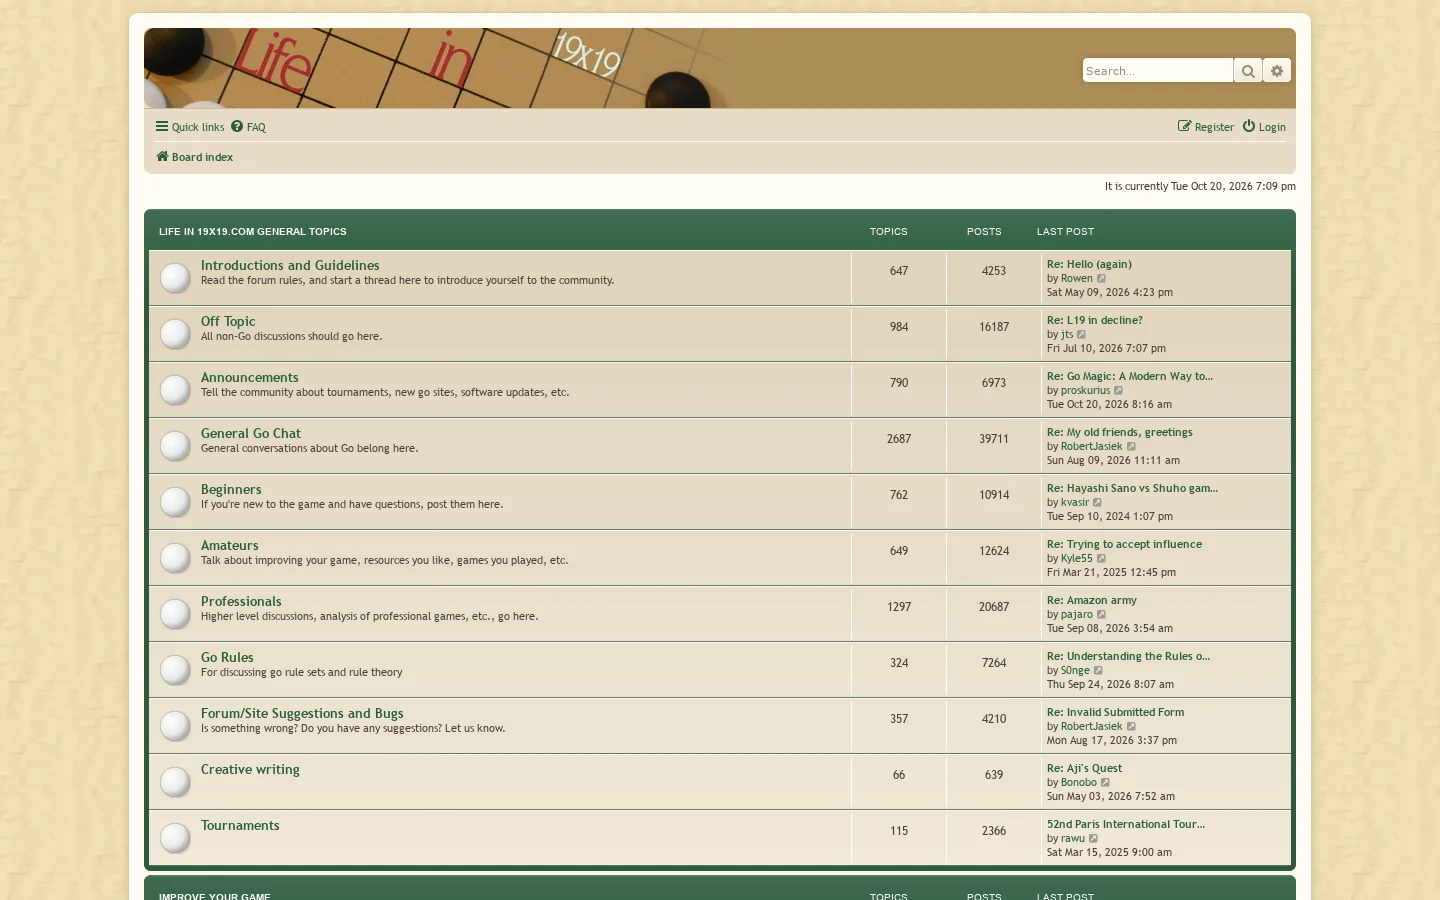The image size is (1440, 900).
Task: Open the Professionals forum
Action: (241, 601)
